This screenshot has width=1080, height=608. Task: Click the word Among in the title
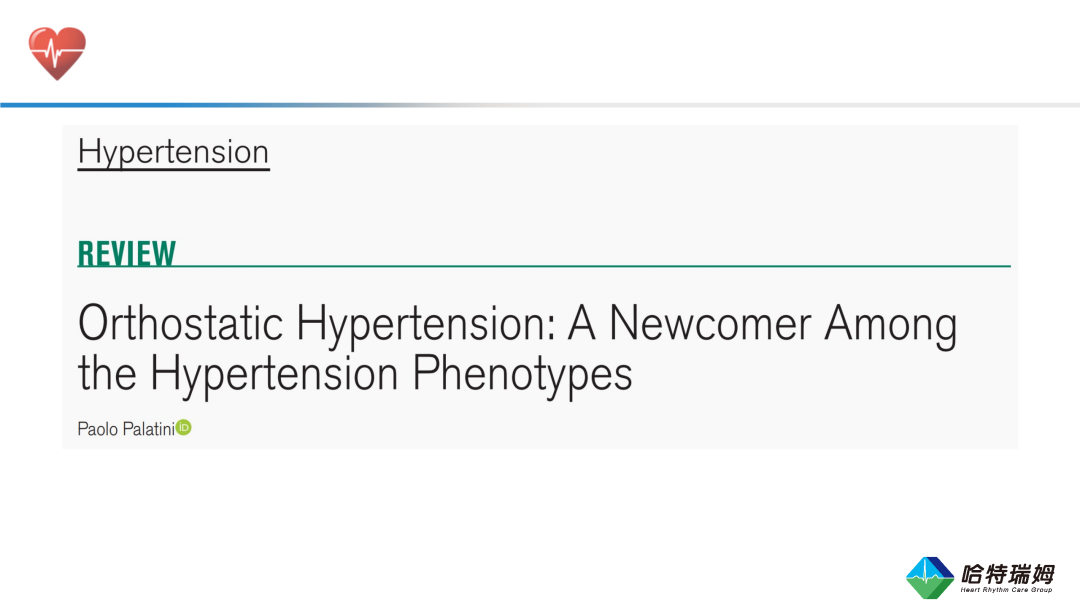pos(891,325)
